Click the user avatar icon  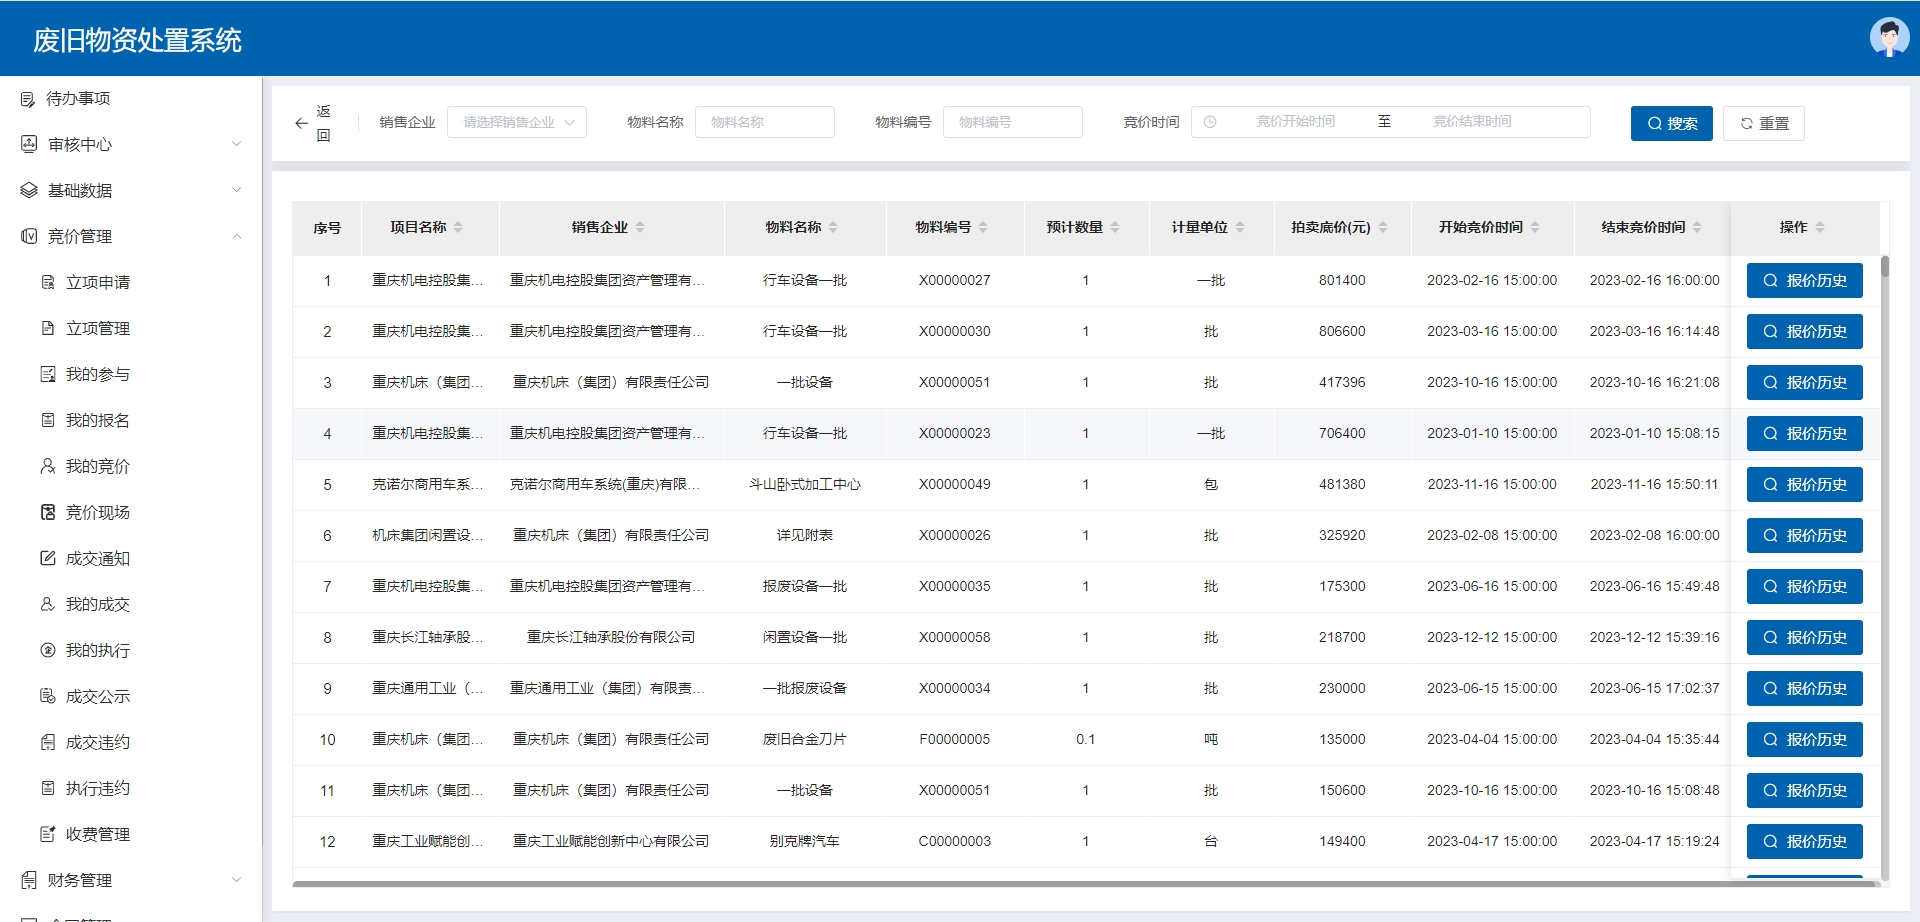tap(1888, 38)
